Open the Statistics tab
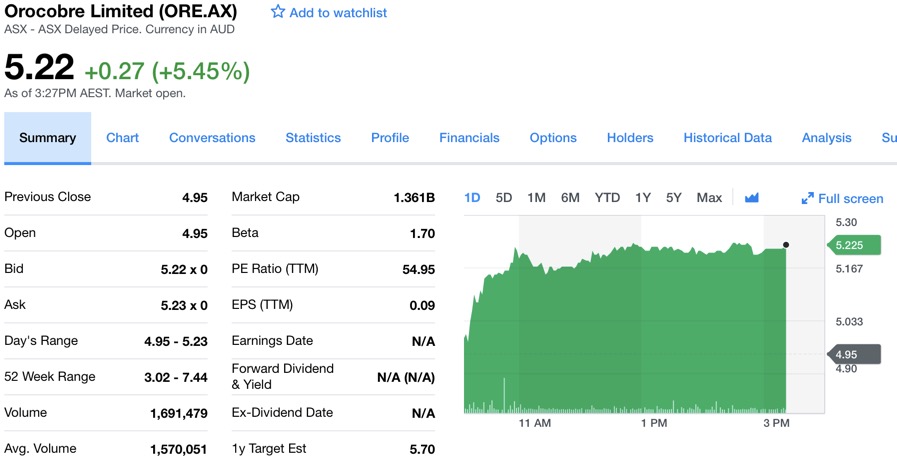Viewport: 897px width, 468px height. (x=313, y=138)
